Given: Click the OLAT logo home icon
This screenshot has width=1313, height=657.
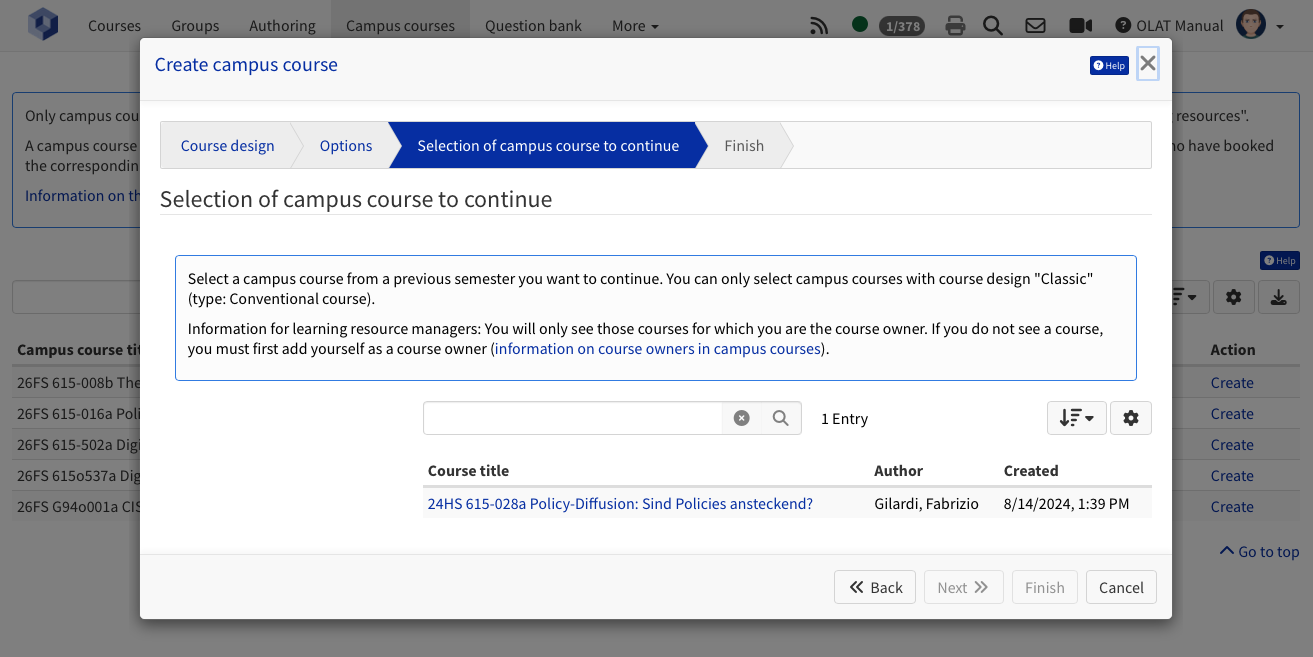Looking at the screenshot, I should [x=43, y=25].
